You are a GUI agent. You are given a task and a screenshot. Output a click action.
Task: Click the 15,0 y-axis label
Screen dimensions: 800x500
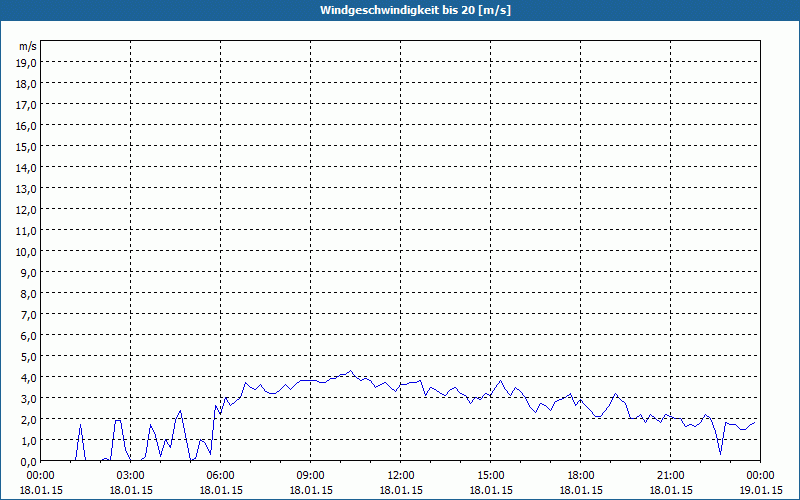tap(26, 146)
